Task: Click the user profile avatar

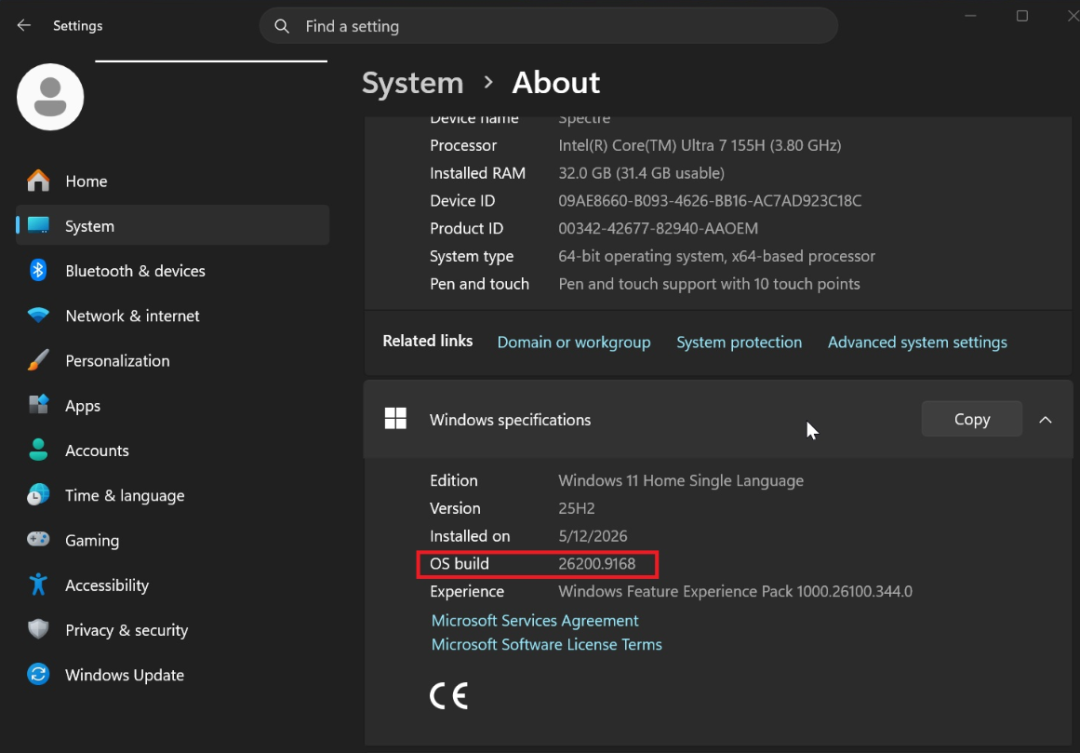Action: coord(50,96)
